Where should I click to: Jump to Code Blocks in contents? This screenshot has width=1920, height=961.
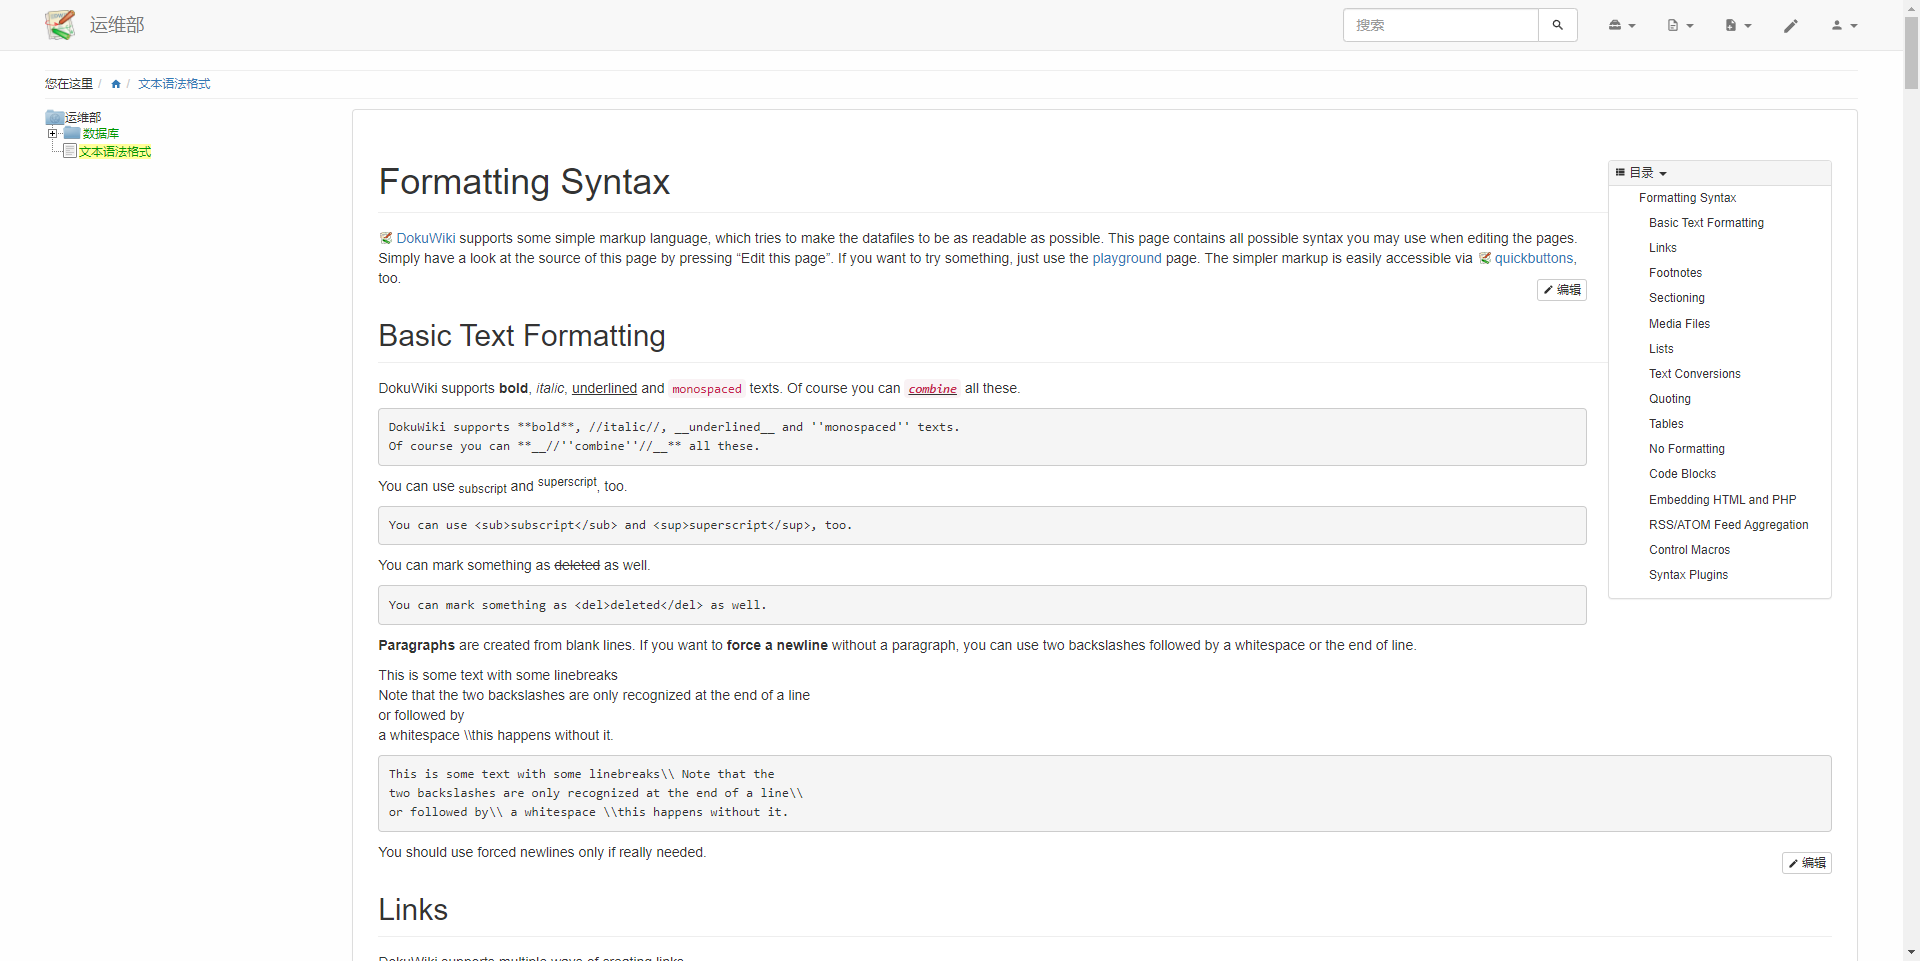[x=1682, y=474]
